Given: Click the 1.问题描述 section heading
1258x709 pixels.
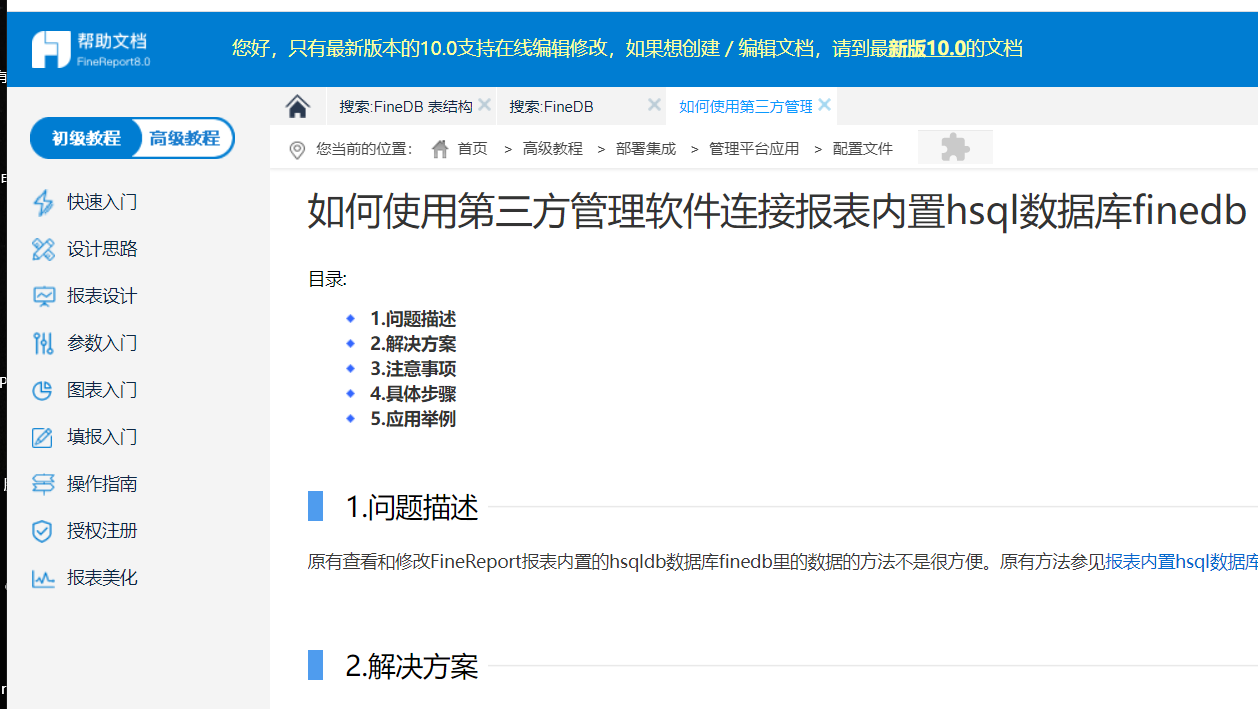Looking at the screenshot, I should coord(412,508).
